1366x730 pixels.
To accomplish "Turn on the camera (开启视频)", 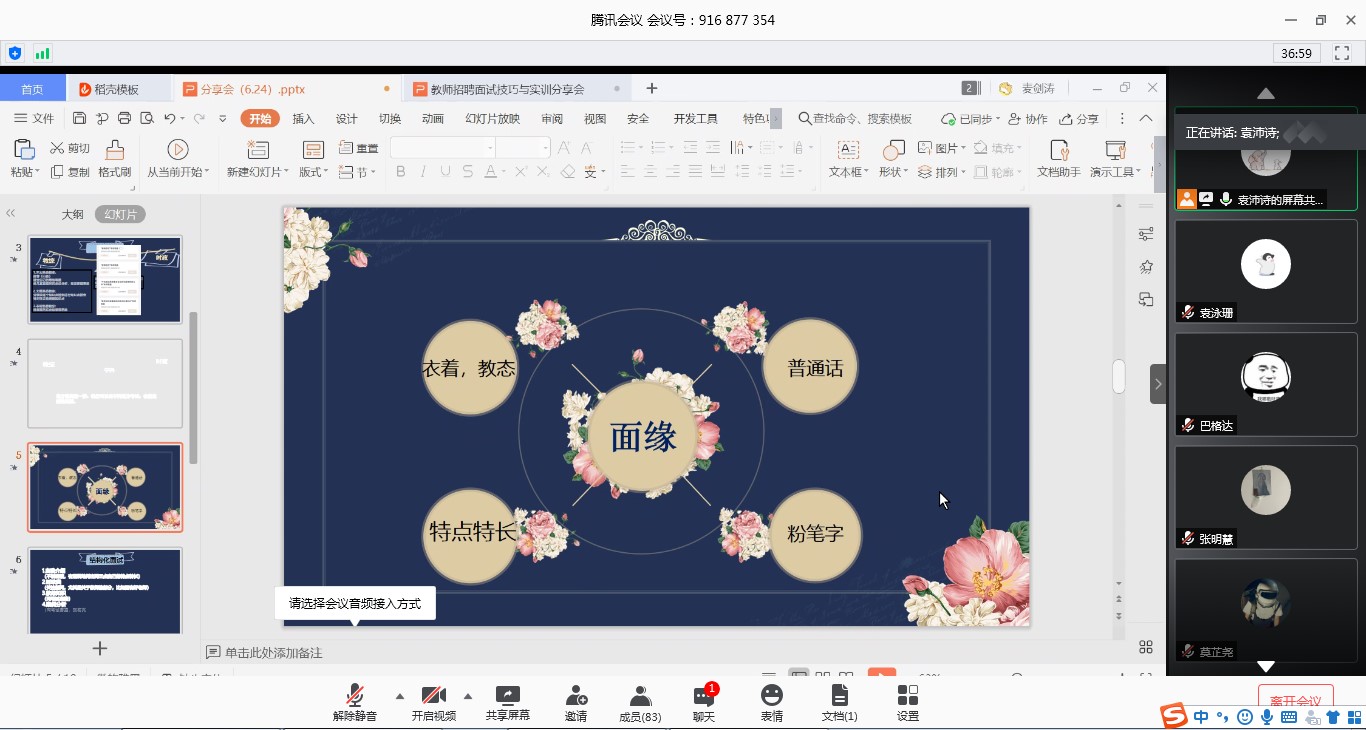I will pos(433,696).
